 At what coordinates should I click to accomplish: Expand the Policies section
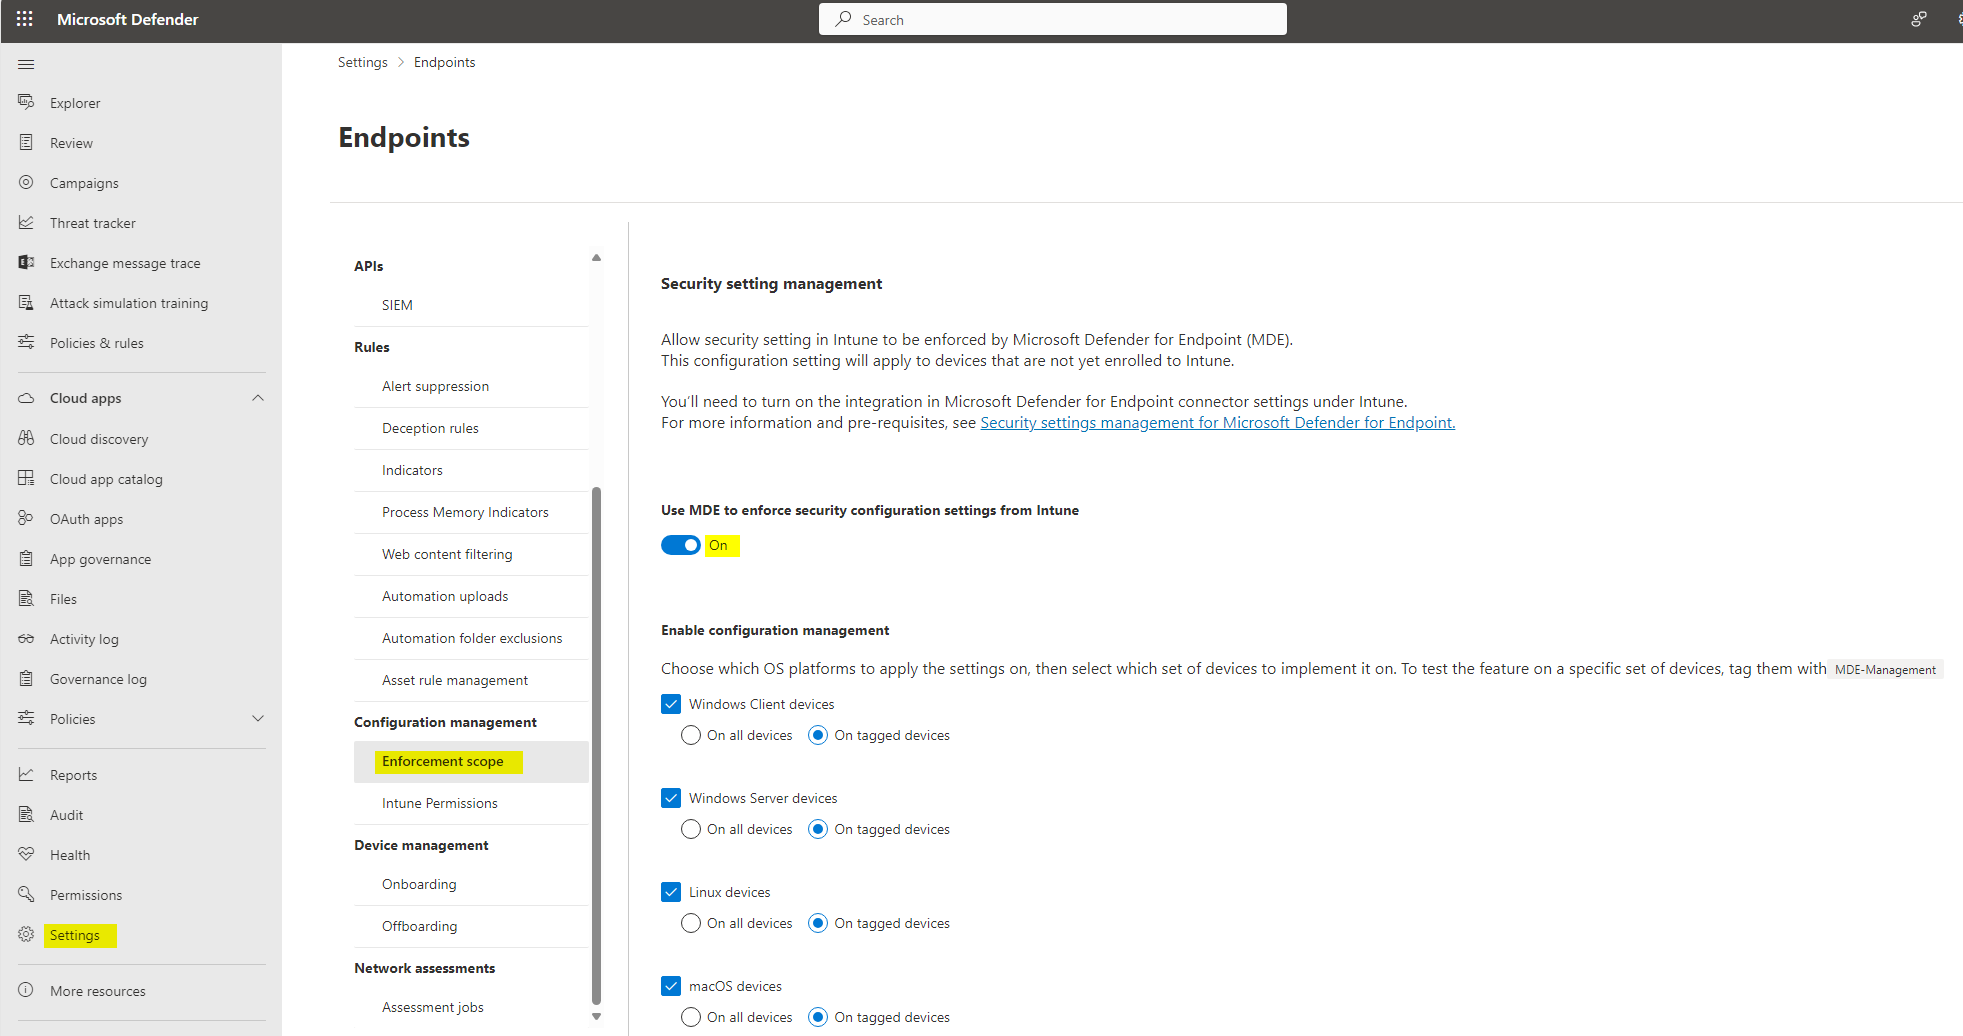(258, 718)
